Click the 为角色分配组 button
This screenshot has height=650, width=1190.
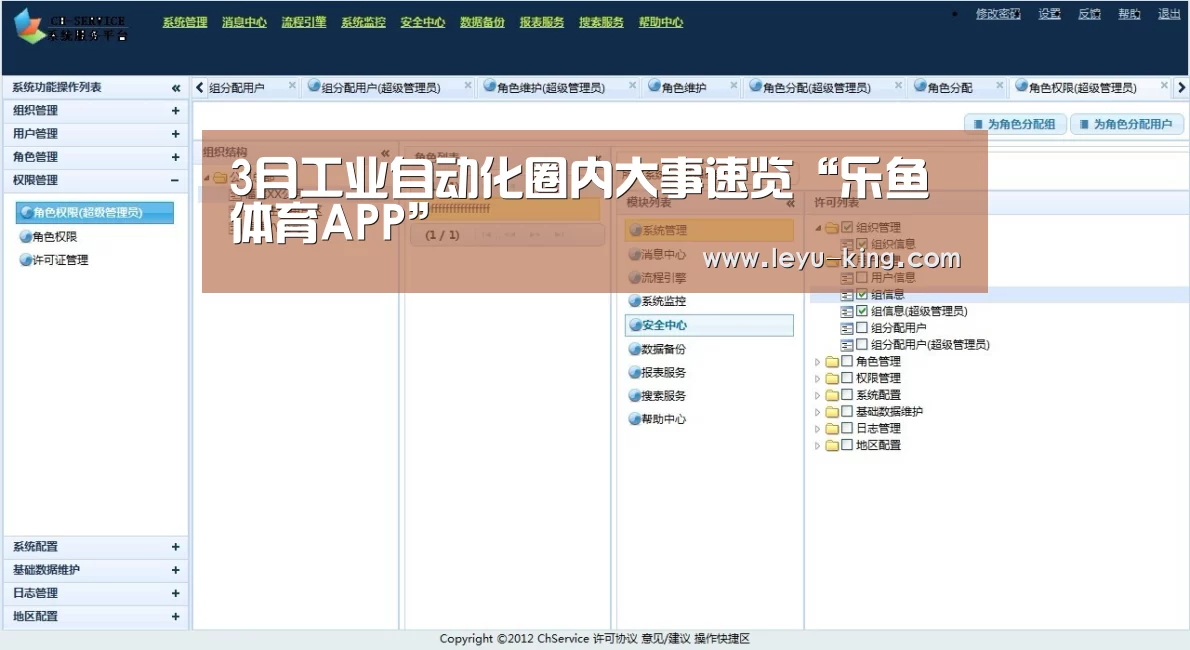click(x=1015, y=124)
